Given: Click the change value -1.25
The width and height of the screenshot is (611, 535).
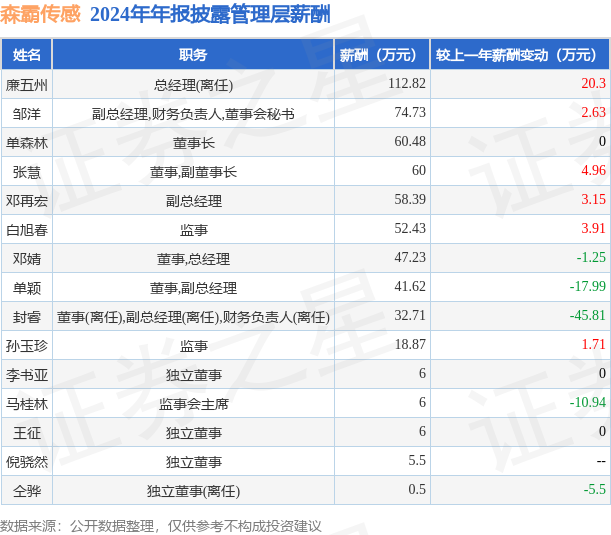Looking at the screenshot, I should pyautogui.click(x=591, y=257).
